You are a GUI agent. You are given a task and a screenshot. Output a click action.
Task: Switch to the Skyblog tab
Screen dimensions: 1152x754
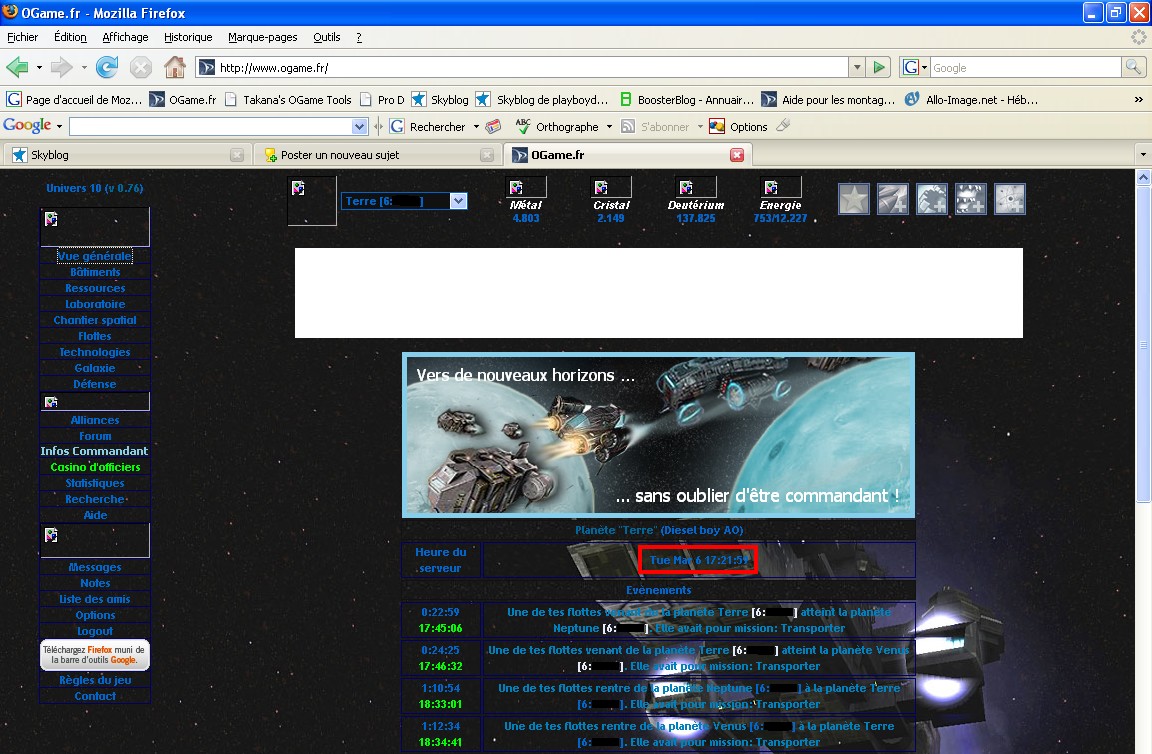[x=126, y=154]
